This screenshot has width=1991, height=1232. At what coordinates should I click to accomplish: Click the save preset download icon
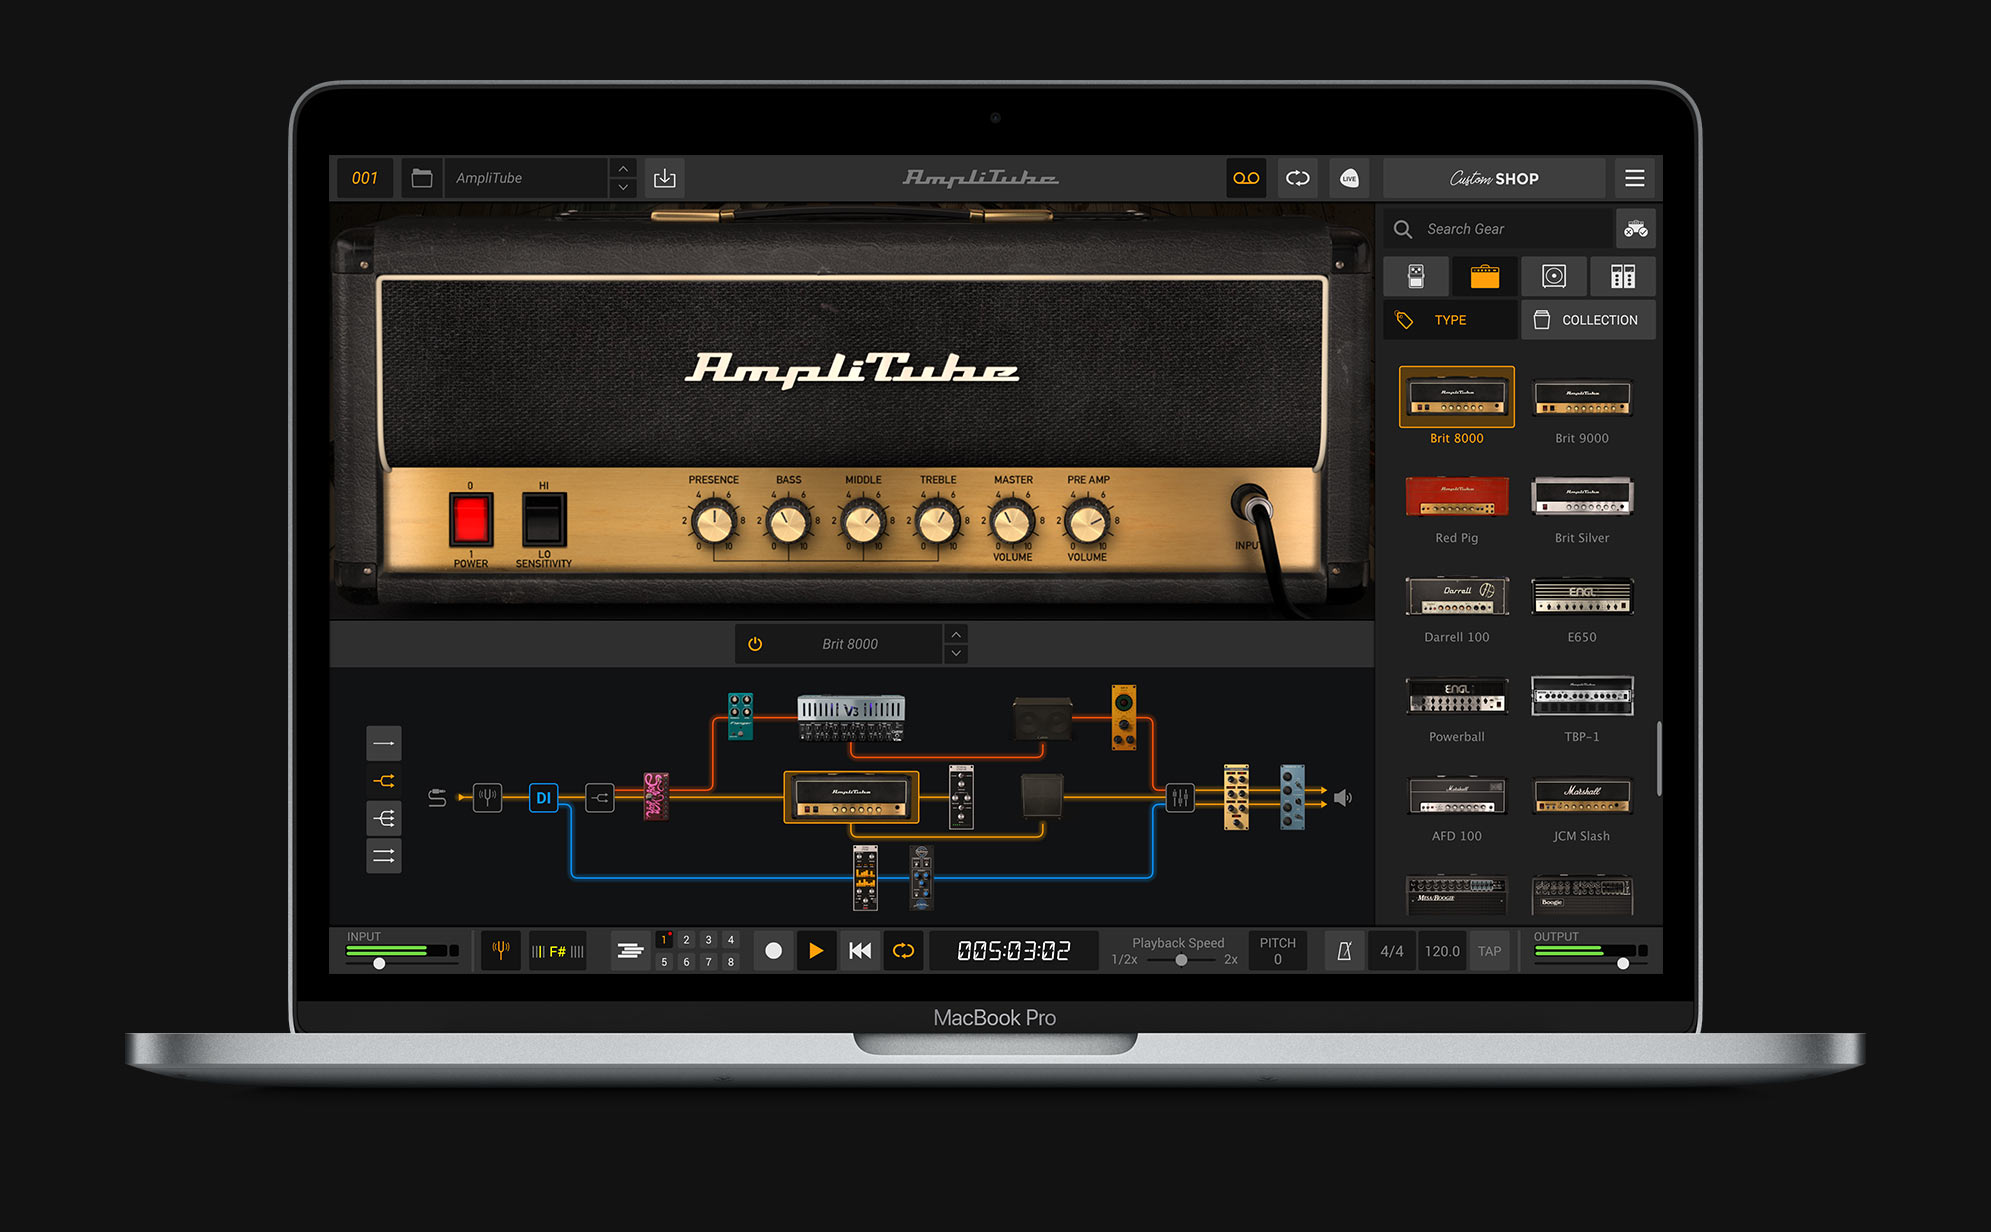click(x=665, y=178)
